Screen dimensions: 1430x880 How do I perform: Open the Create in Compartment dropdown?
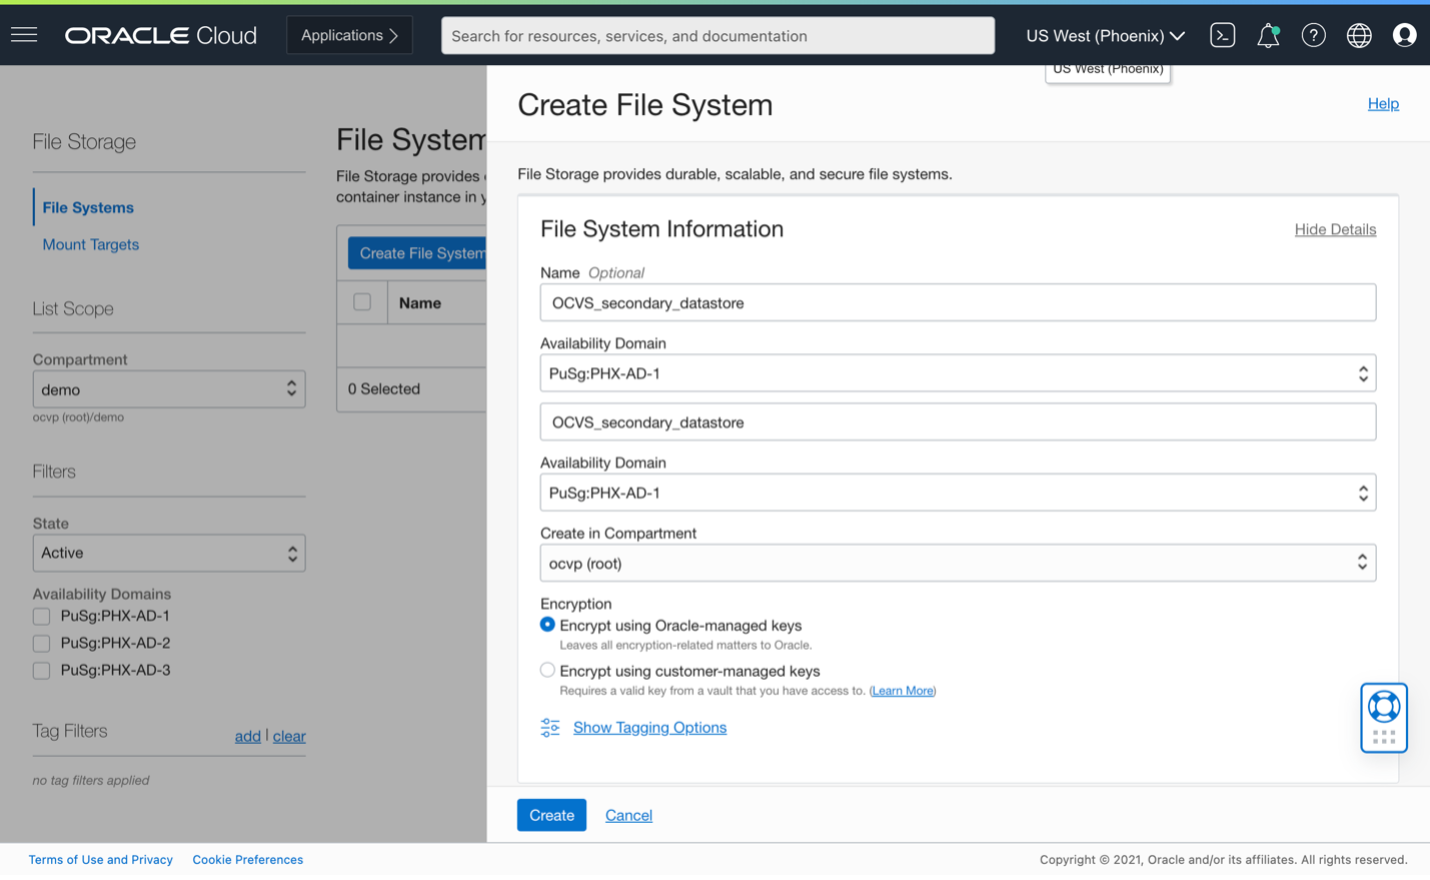coord(957,562)
